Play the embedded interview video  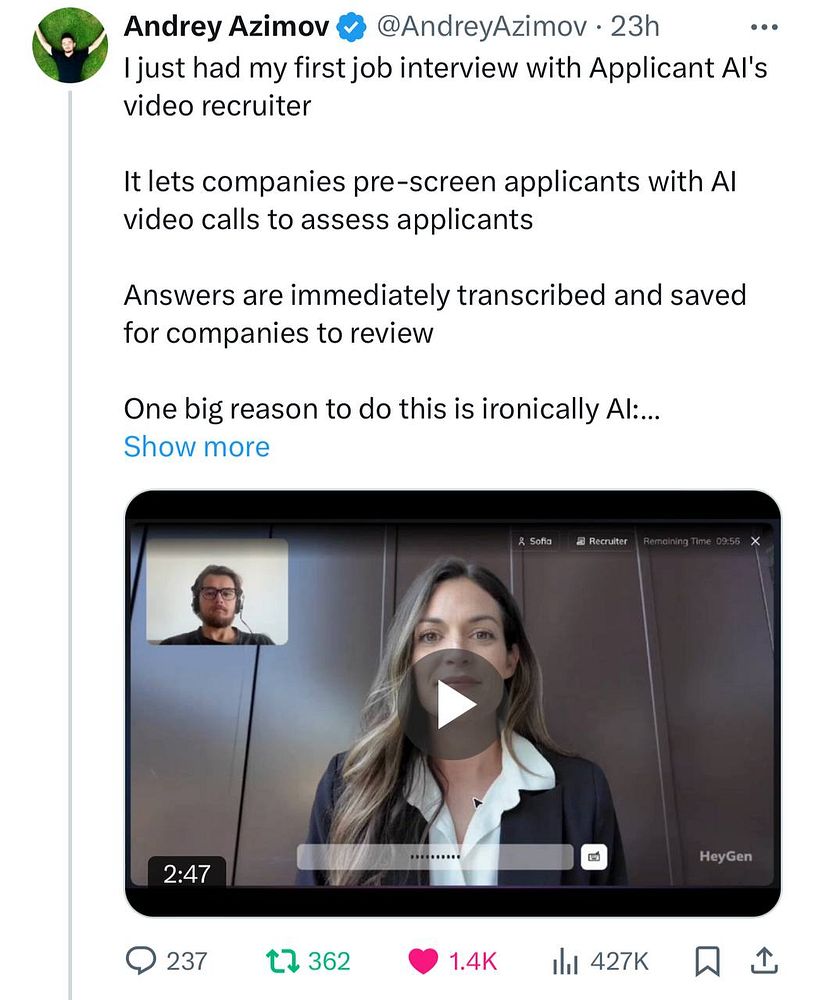[454, 703]
